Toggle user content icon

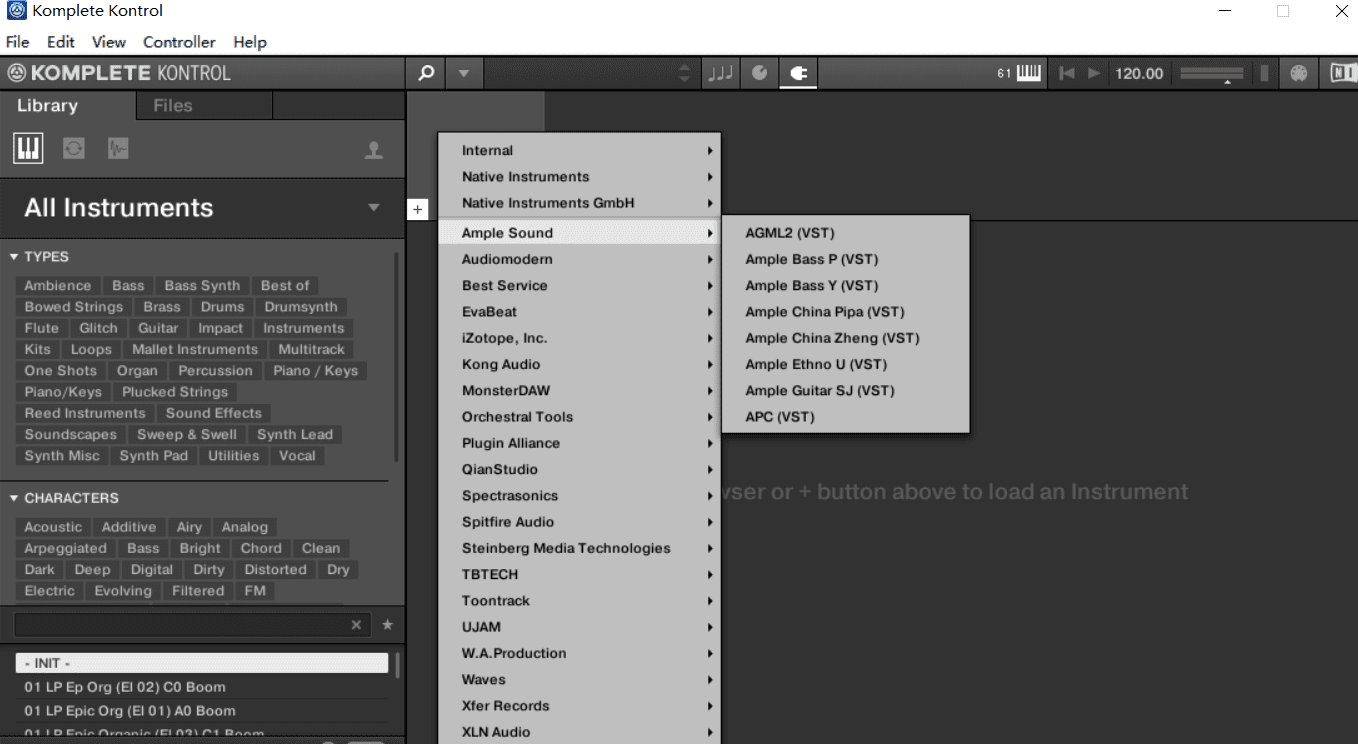(374, 150)
